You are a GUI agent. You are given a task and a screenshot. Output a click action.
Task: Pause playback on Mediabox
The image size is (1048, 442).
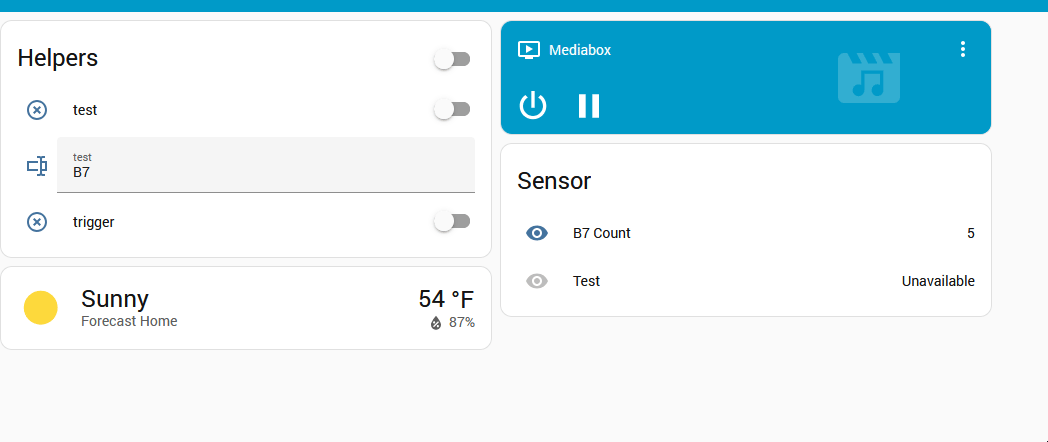(589, 105)
